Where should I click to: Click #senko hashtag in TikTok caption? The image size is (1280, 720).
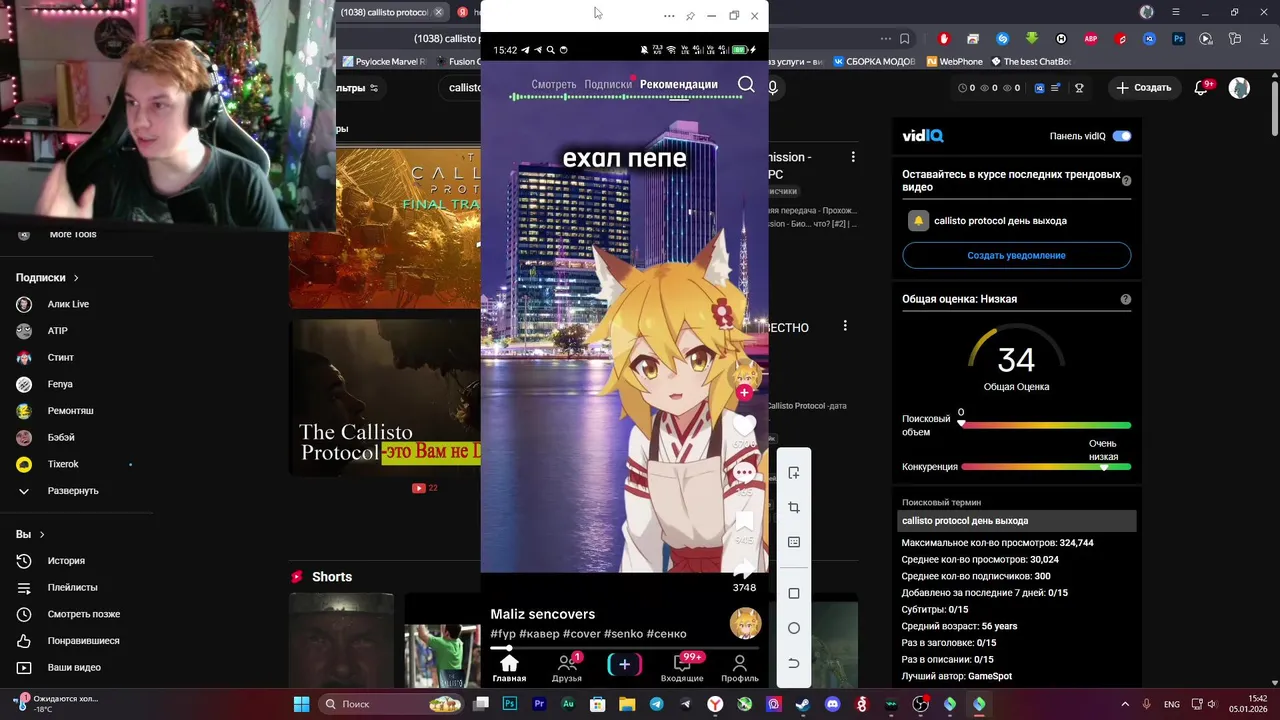pos(623,634)
